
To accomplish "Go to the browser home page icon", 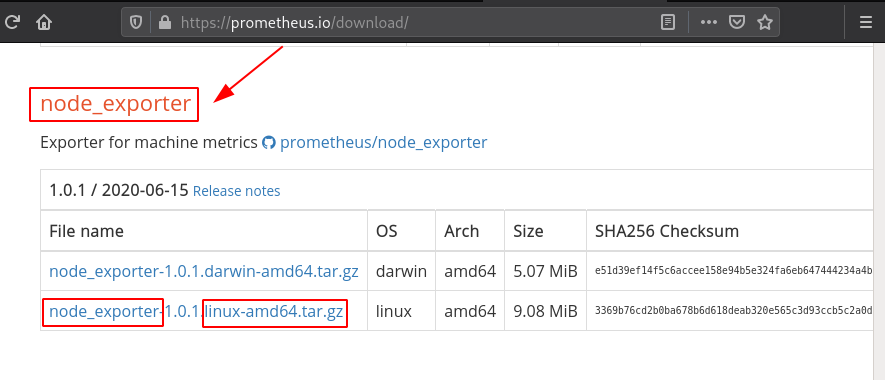I will click(x=44, y=22).
